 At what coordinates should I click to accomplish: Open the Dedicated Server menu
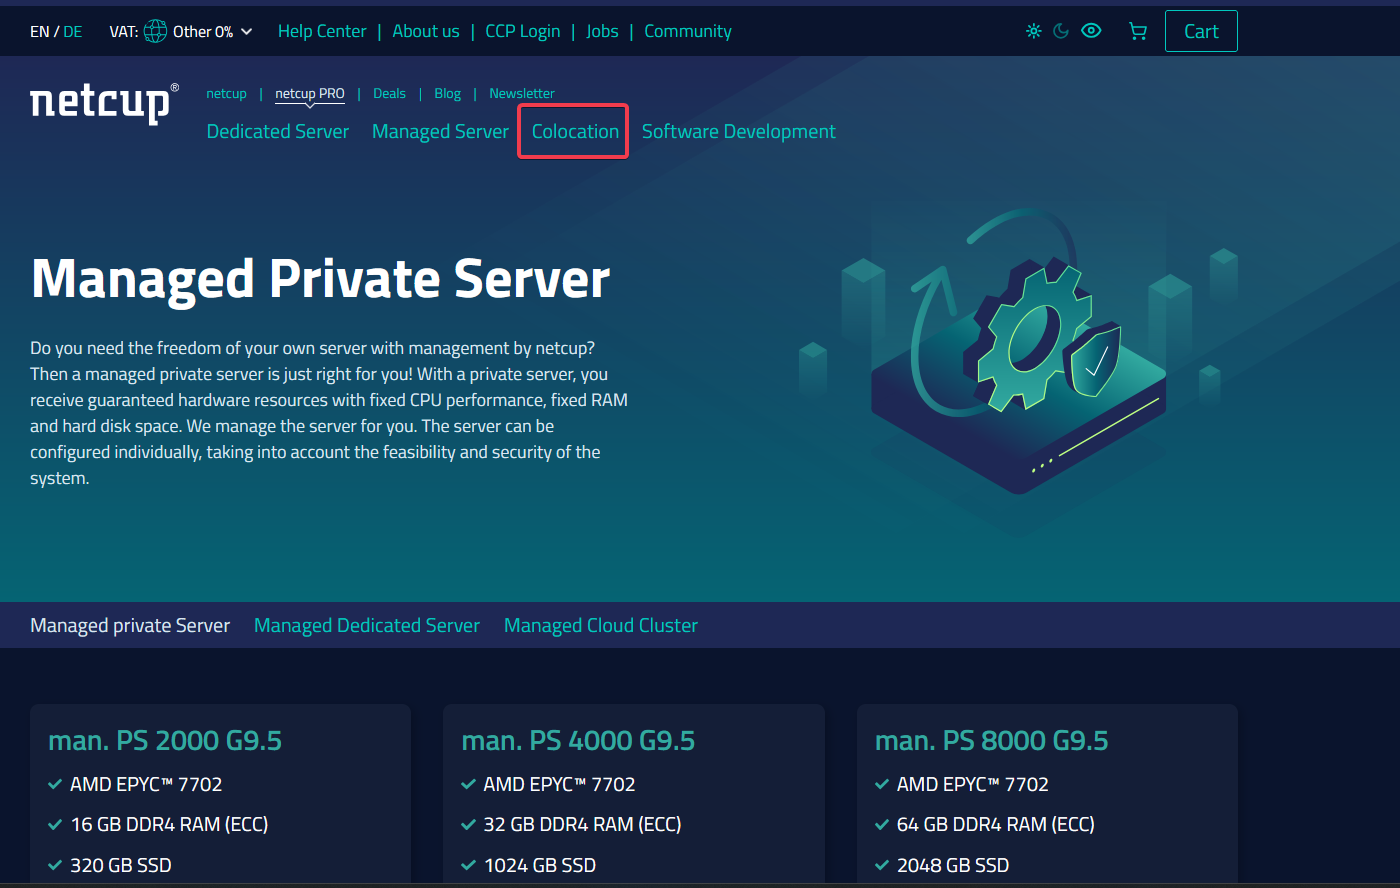coord(278,131)
